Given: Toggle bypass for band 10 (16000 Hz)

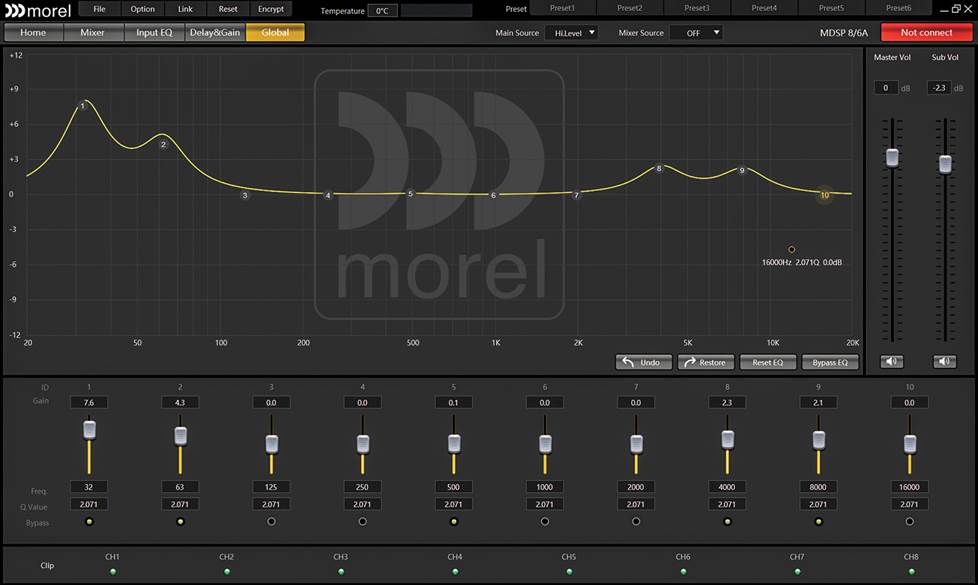Looking at the screenshot, I should coord(909,521).
